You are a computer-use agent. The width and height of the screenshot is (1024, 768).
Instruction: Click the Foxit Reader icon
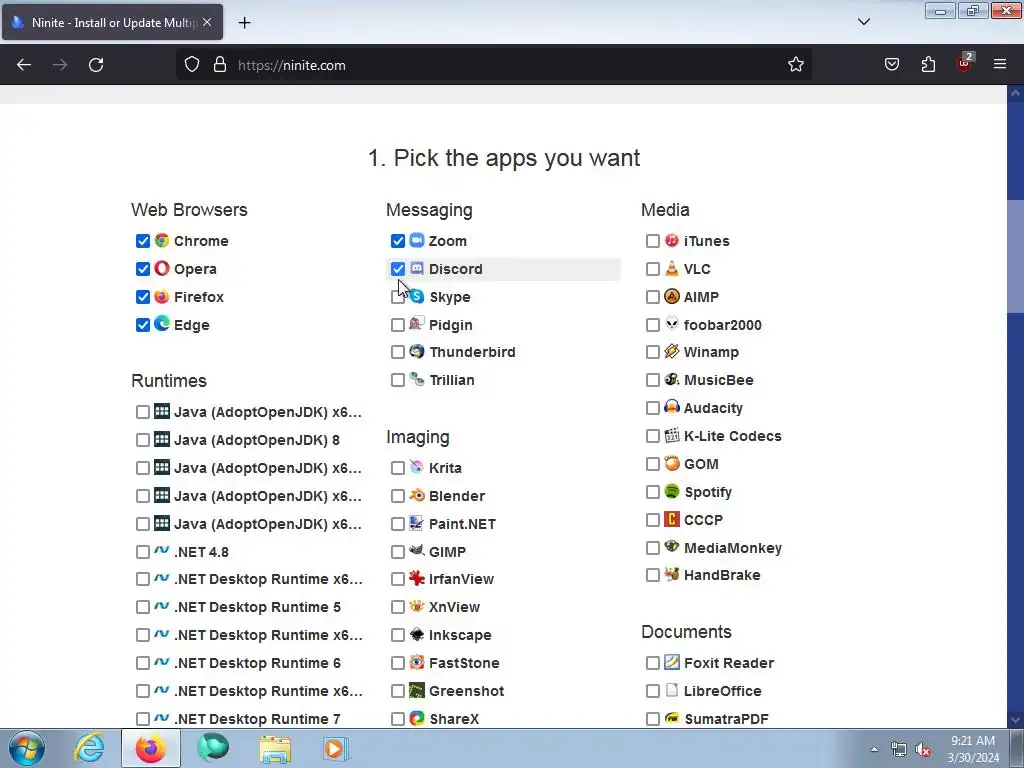point(672,662)
